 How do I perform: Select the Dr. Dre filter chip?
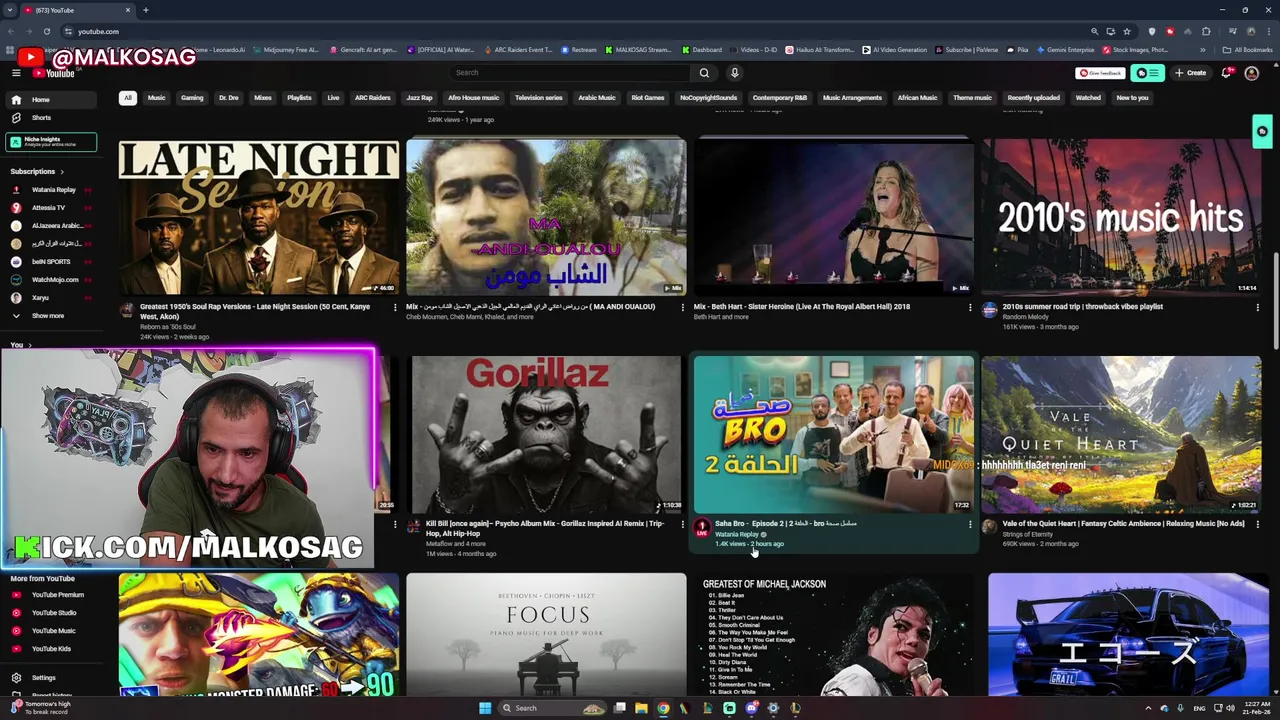coord(229,98)
